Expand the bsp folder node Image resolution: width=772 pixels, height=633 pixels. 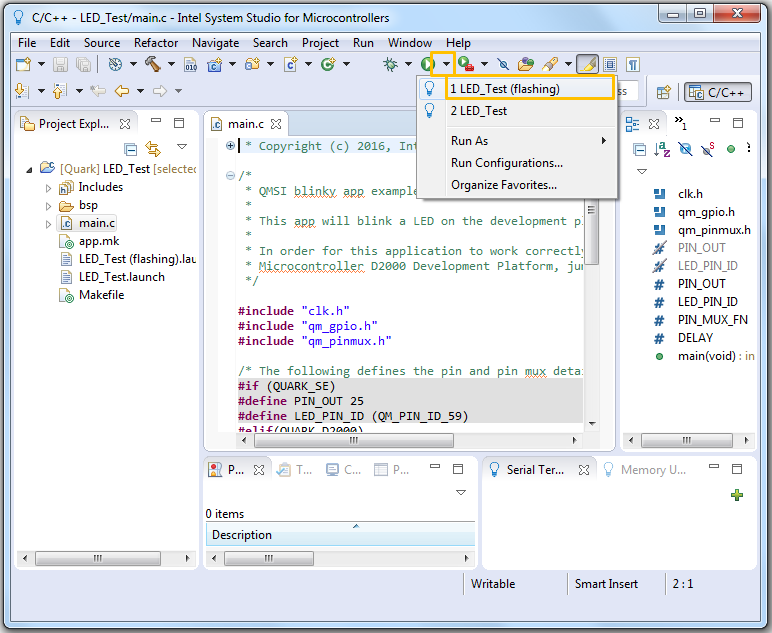48,206
